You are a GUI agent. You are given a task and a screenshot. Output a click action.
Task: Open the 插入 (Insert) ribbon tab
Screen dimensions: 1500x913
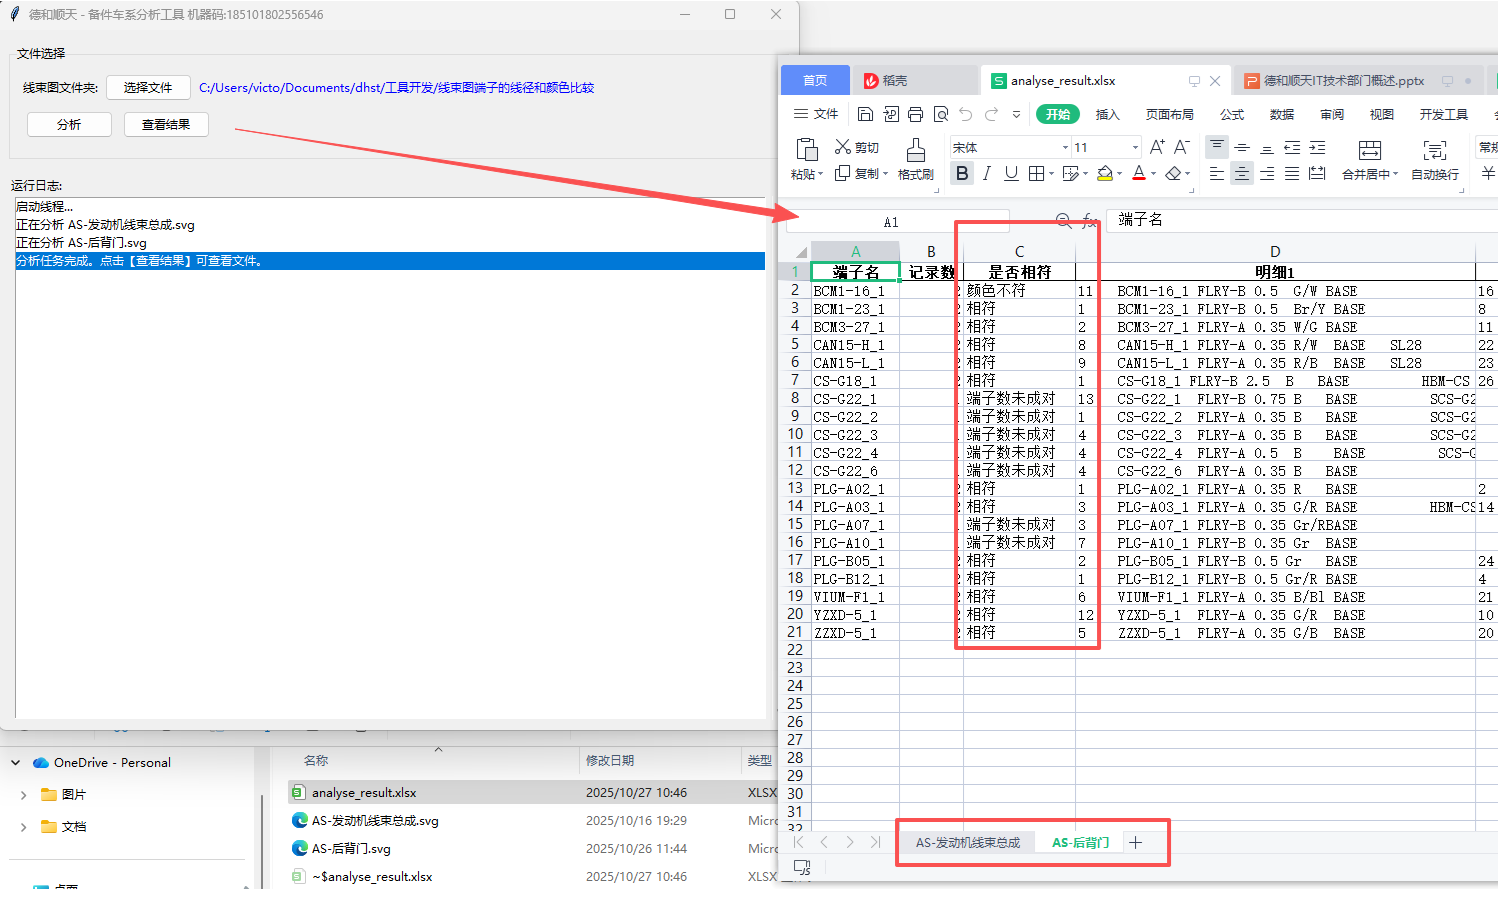pyautogui.click(x=1107, y=114)
